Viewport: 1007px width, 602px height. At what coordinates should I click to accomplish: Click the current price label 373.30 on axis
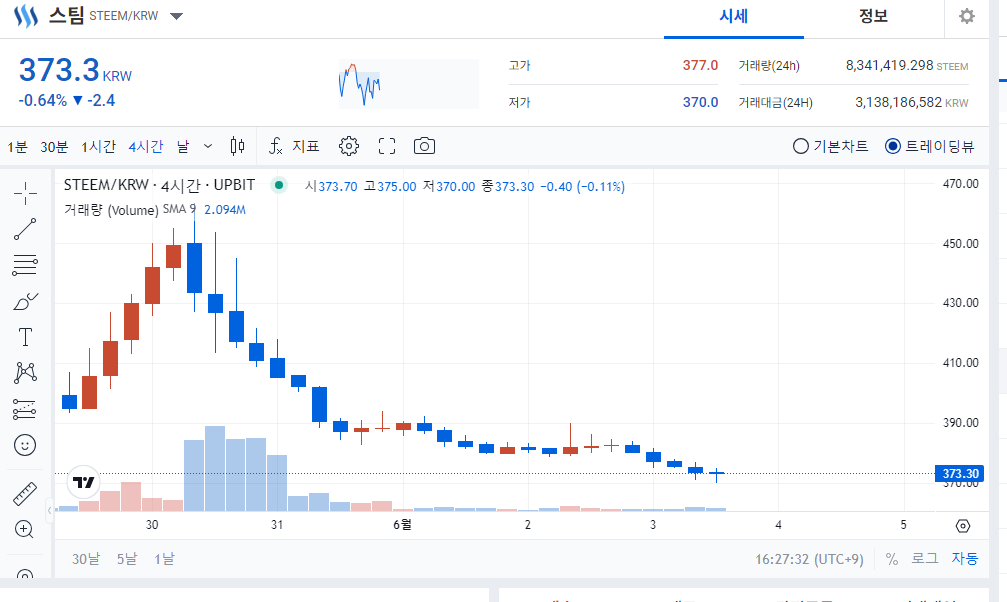pos(959,474)
